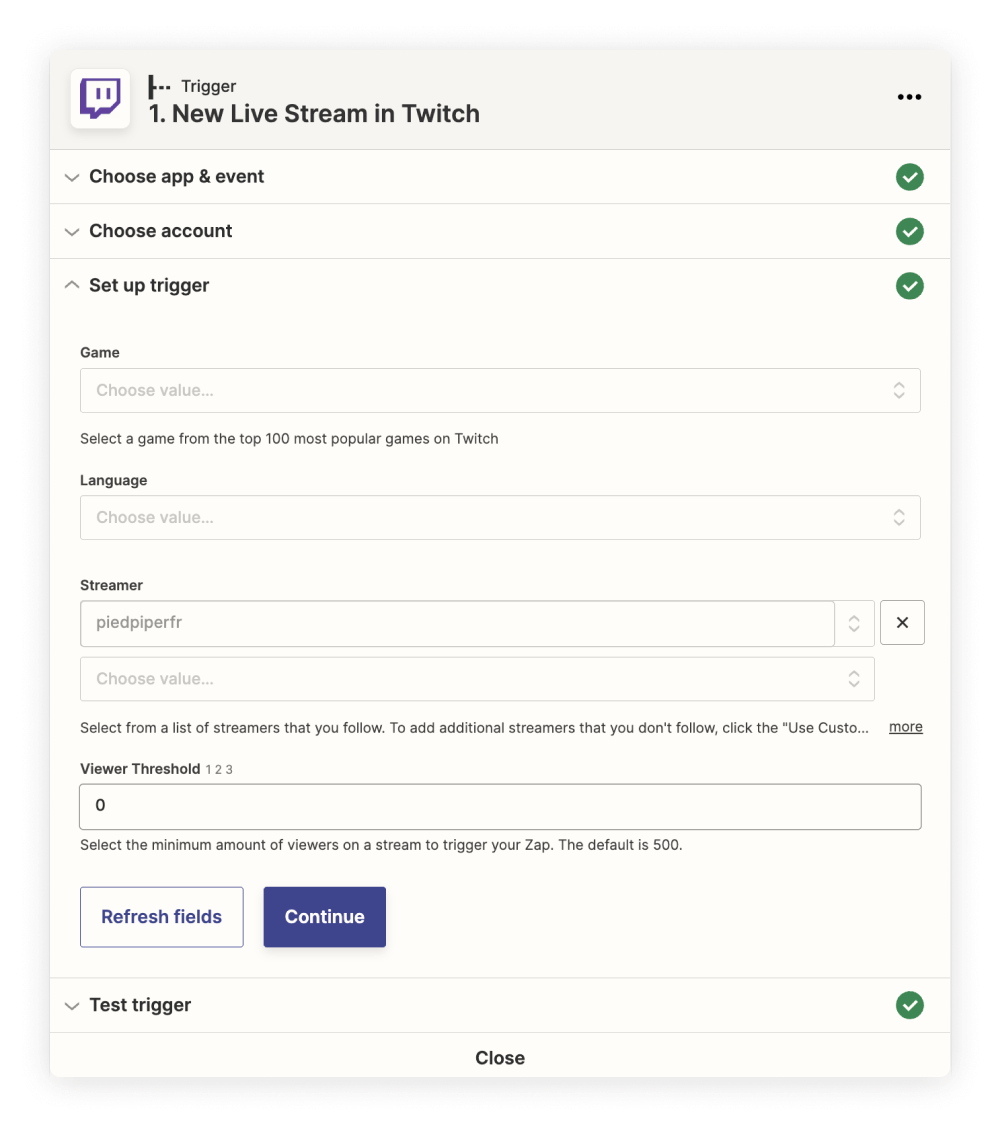Viewport: 1000px width, 1144px height.
Task: Focus the Viewer Threshold input field
Action: [x=500, y=806]
